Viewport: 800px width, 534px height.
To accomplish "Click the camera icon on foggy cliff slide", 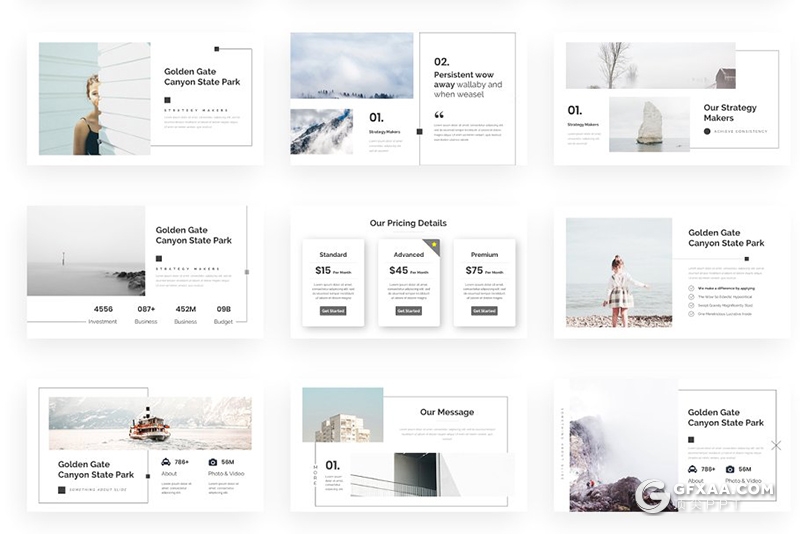I will pos(730,469).
